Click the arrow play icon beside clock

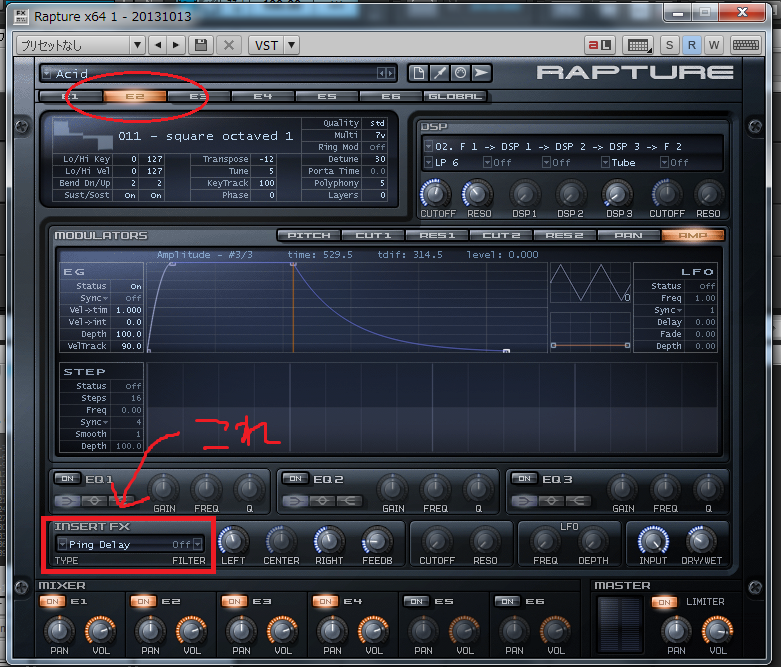coord(481,73)
